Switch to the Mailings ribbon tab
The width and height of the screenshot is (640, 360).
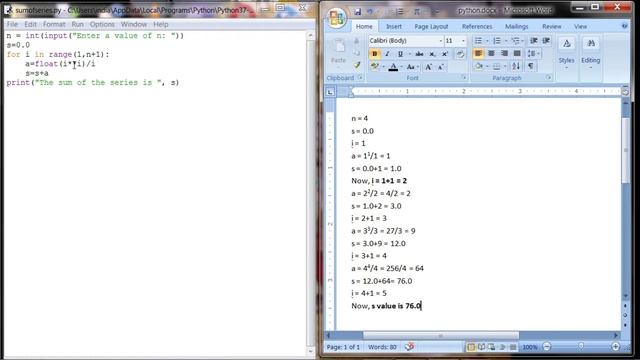(x=517, y=27)
